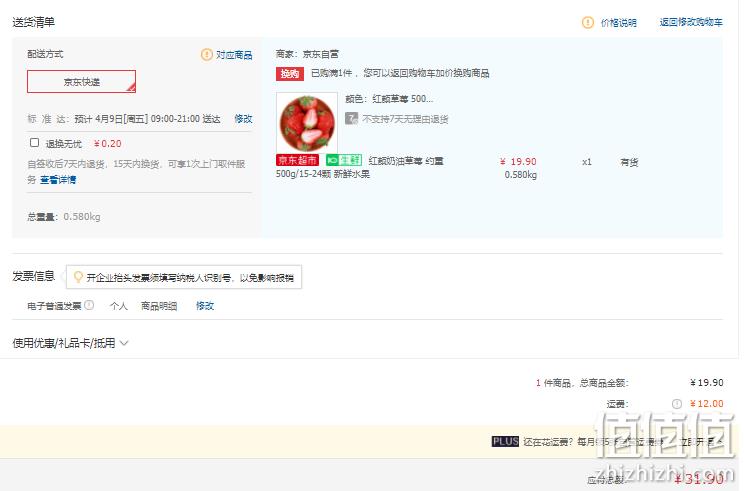
Task: Click the 商品明细 invoice content text
Action: 159,306
